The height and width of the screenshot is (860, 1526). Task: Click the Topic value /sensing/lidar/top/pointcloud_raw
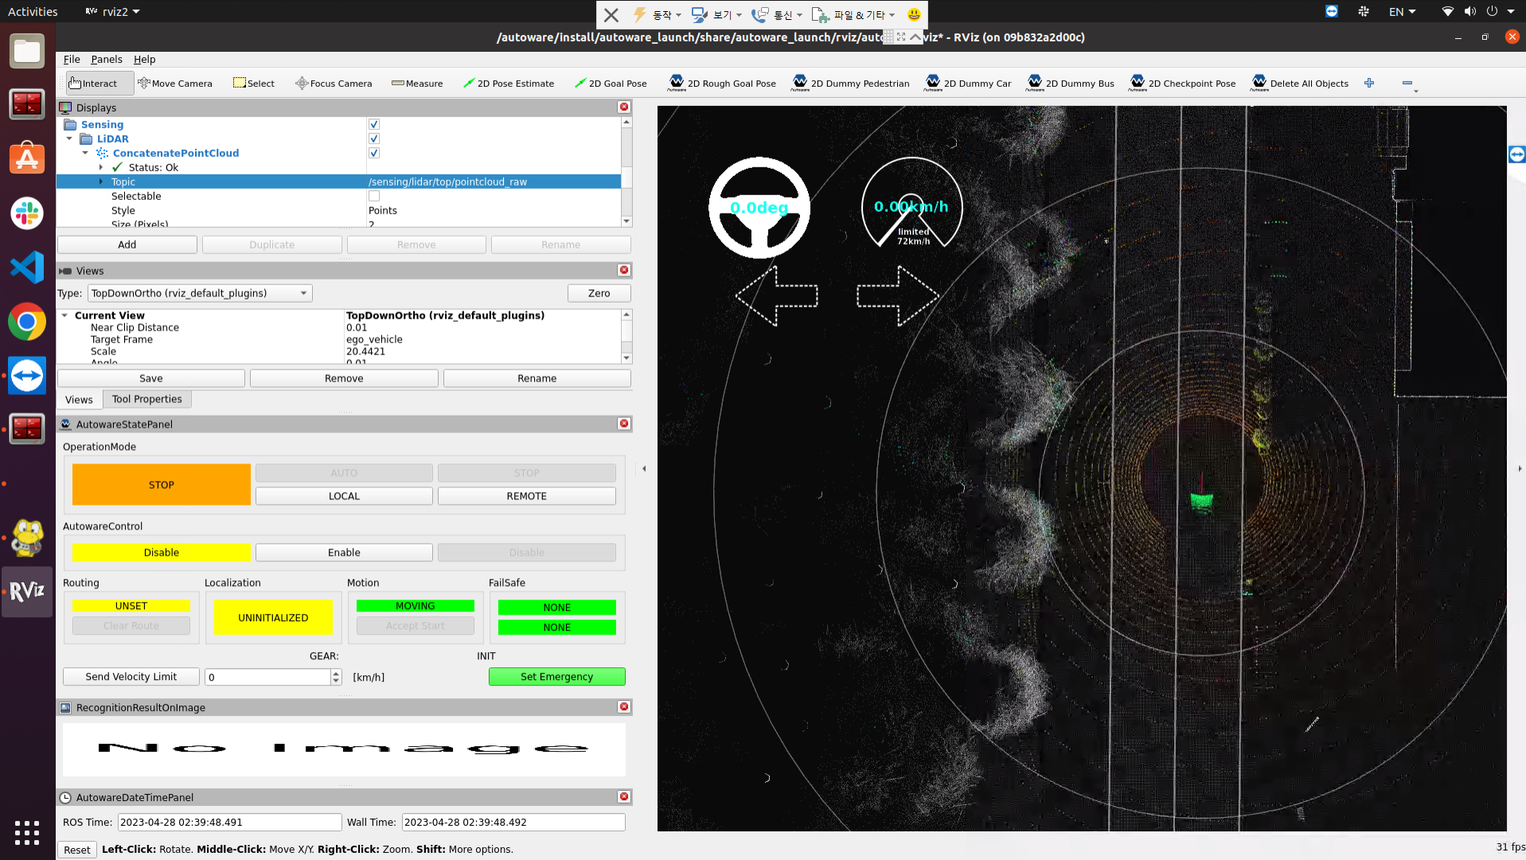447,182
